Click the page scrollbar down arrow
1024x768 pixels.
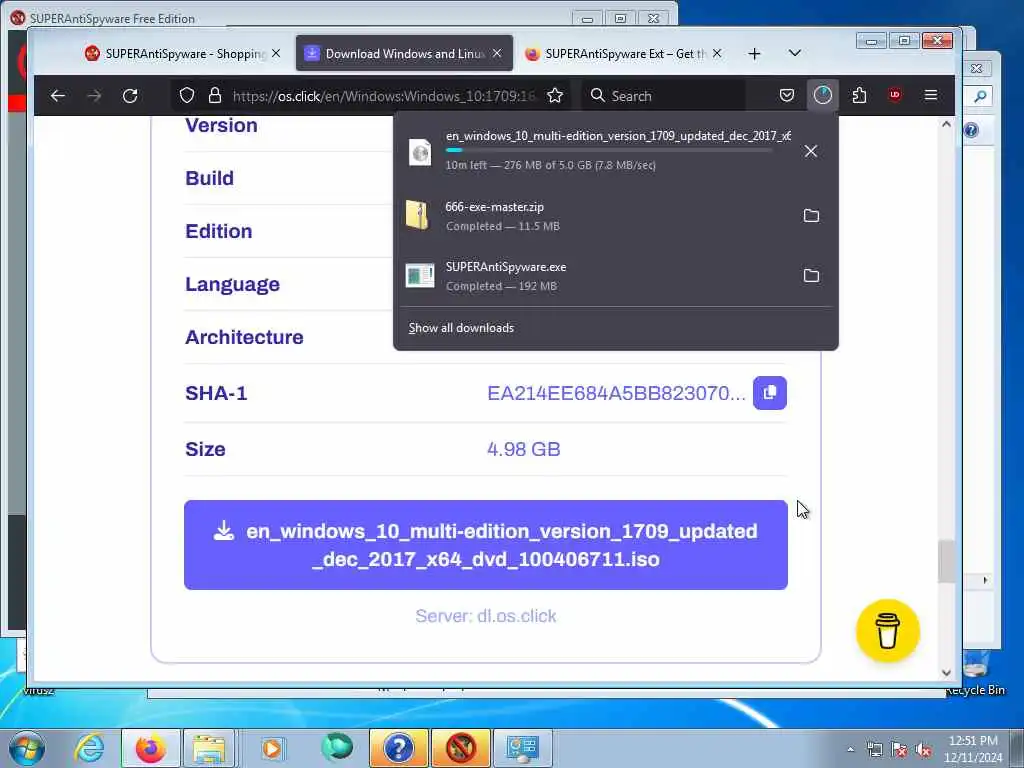point(946,673)
